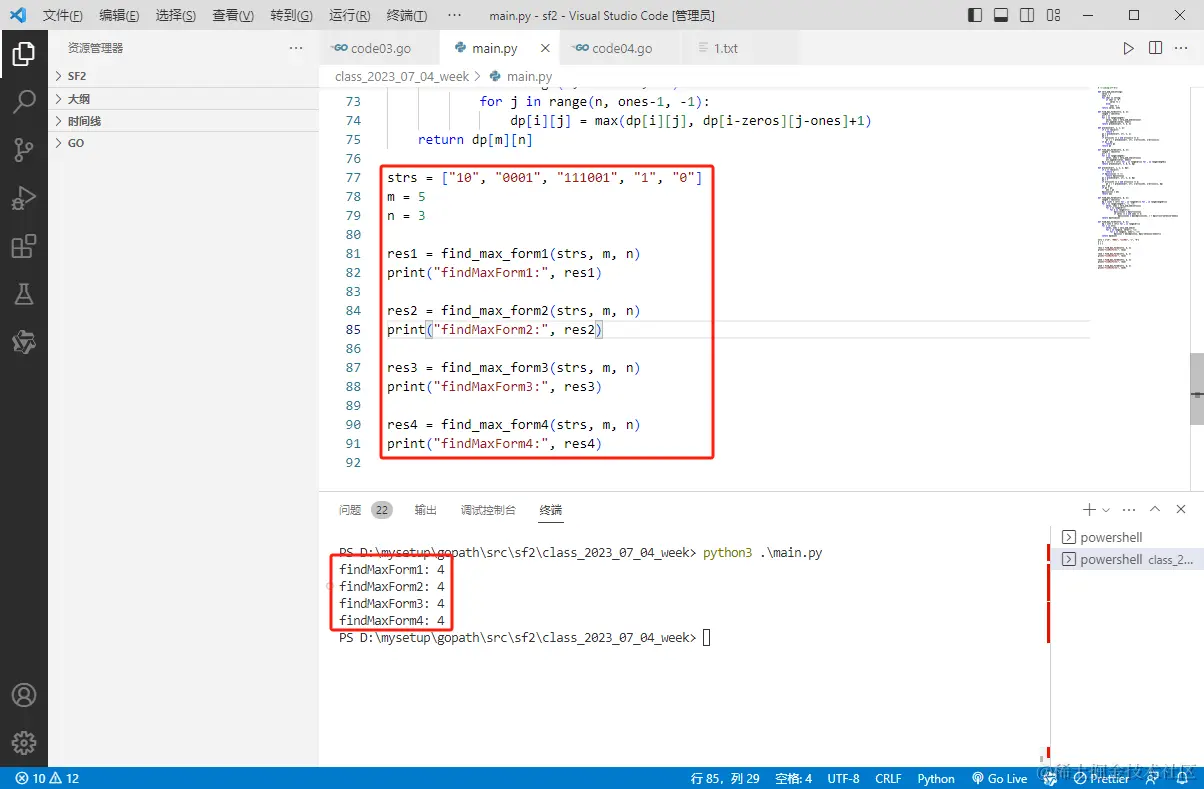Change indentation via 空格: 4
This screenshot has width=1204, height=789.
tap(794, 778)
